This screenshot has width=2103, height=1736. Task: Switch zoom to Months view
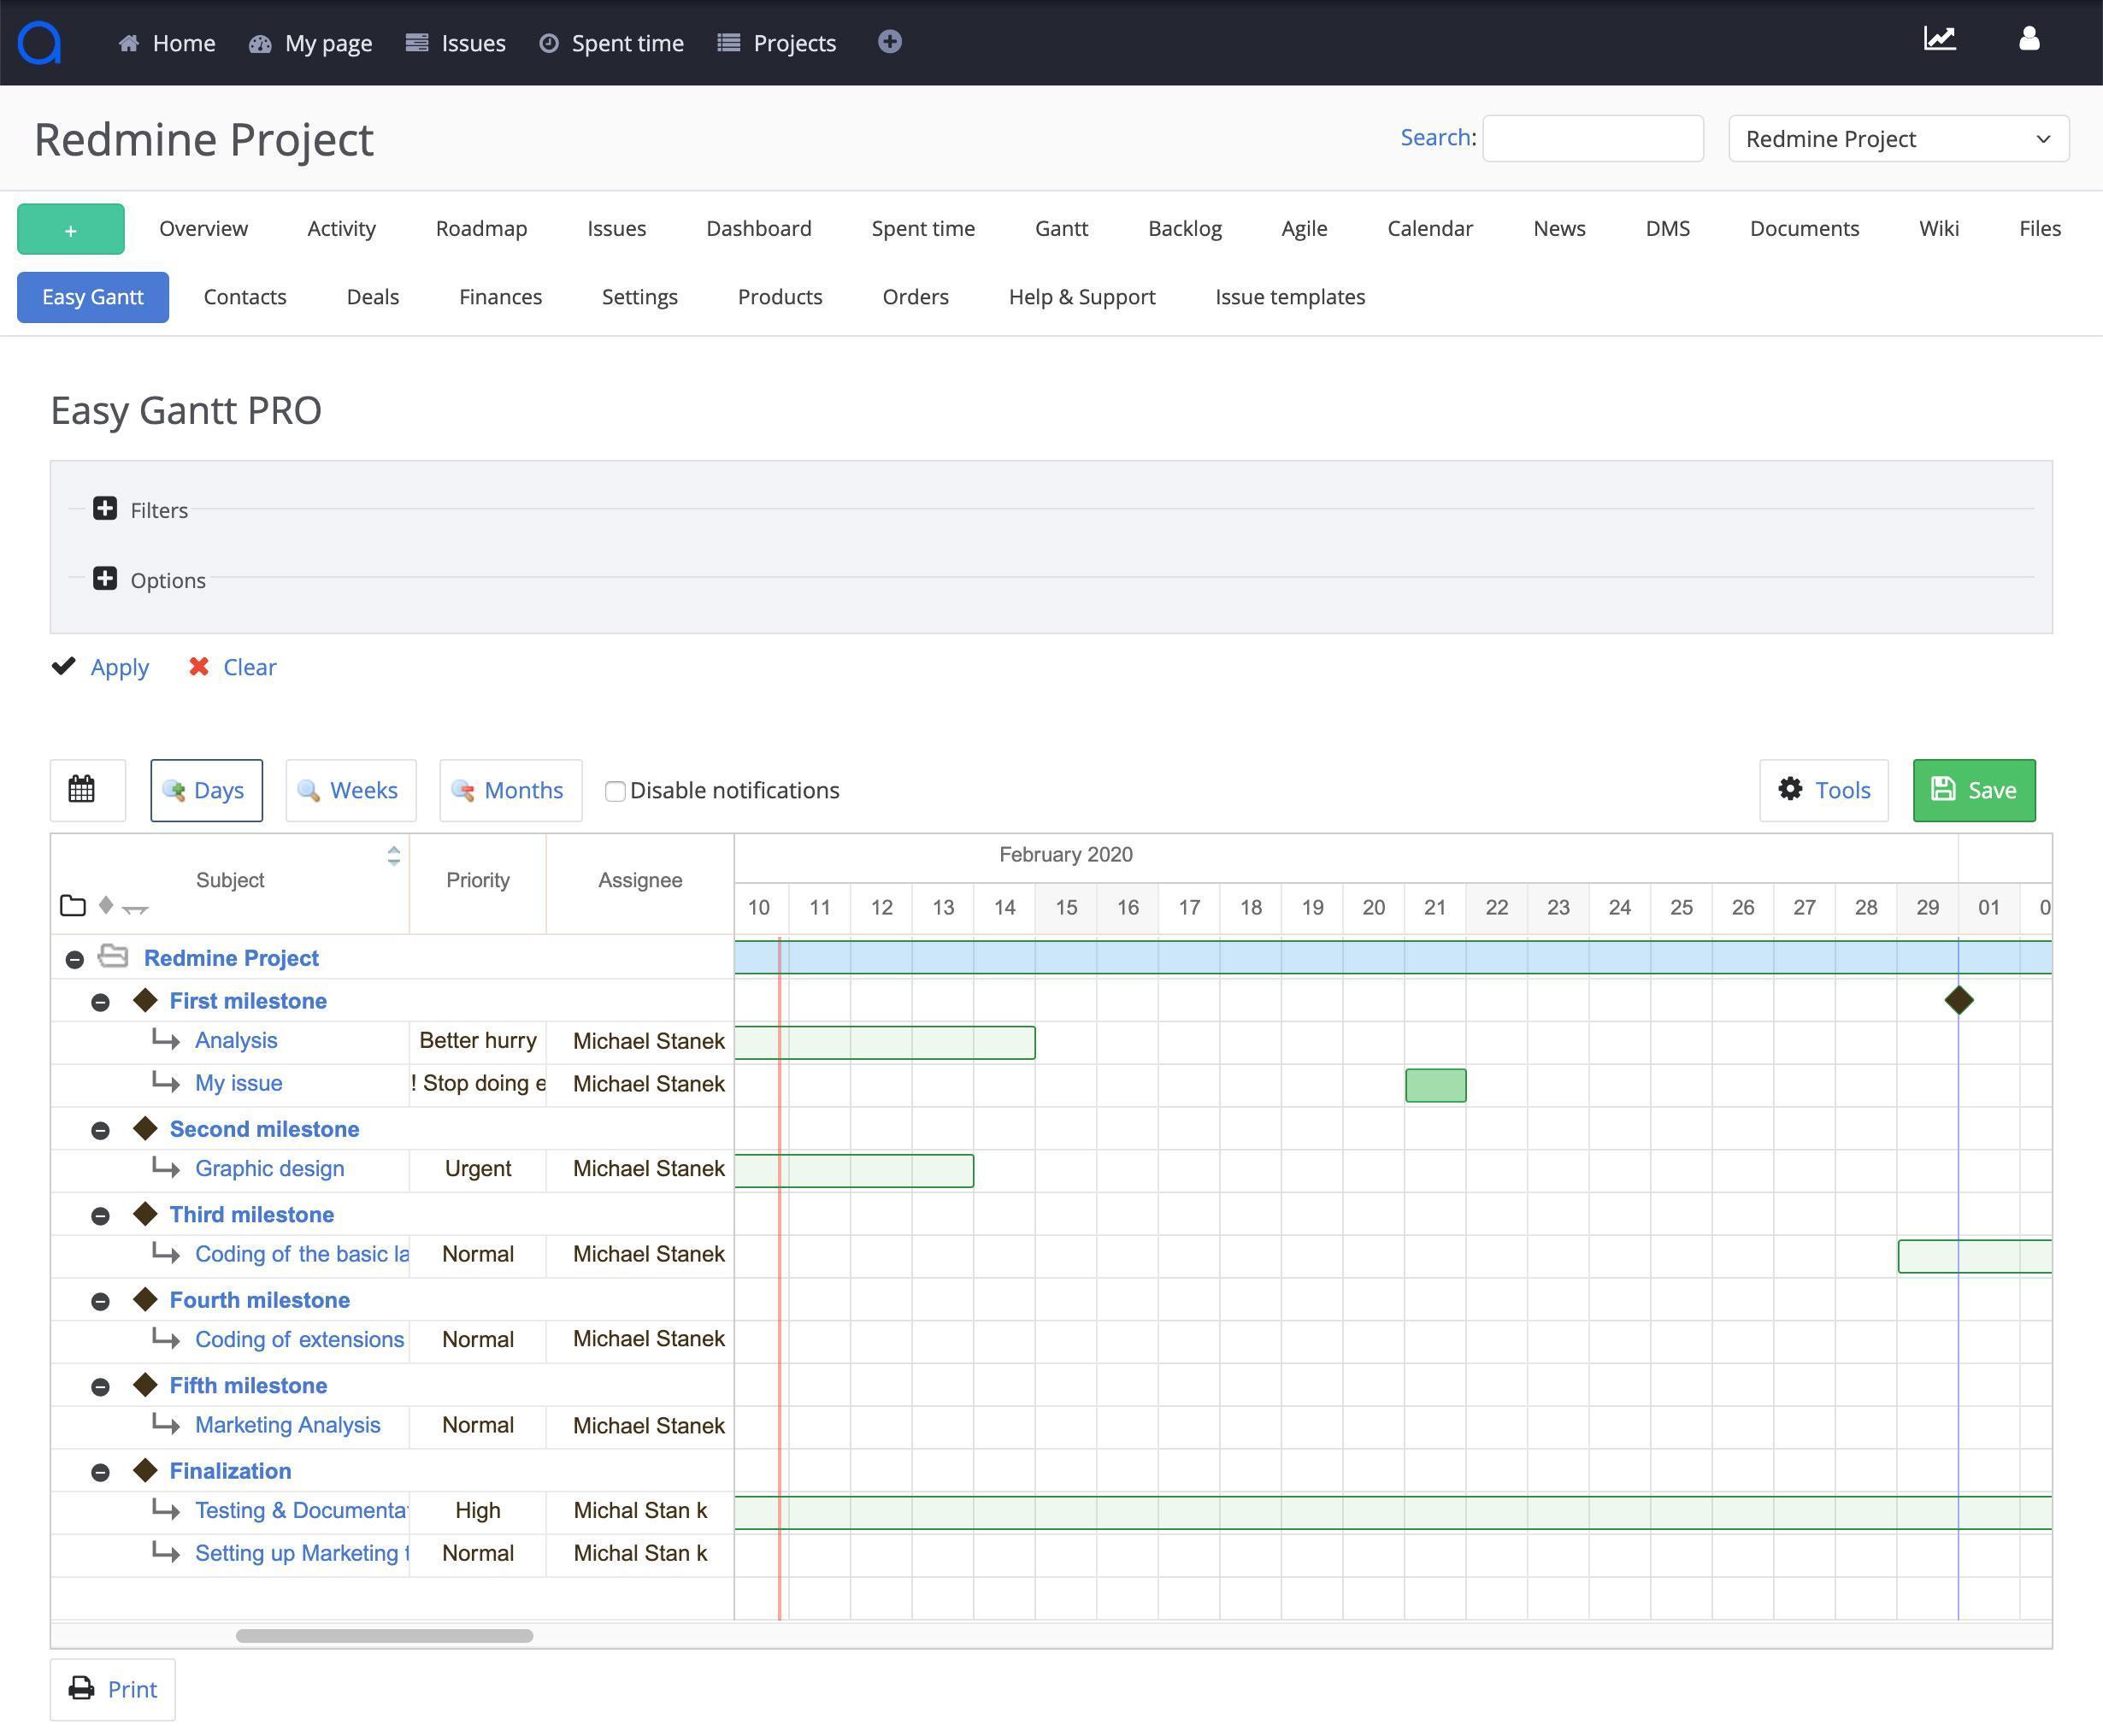pos(511,790)
